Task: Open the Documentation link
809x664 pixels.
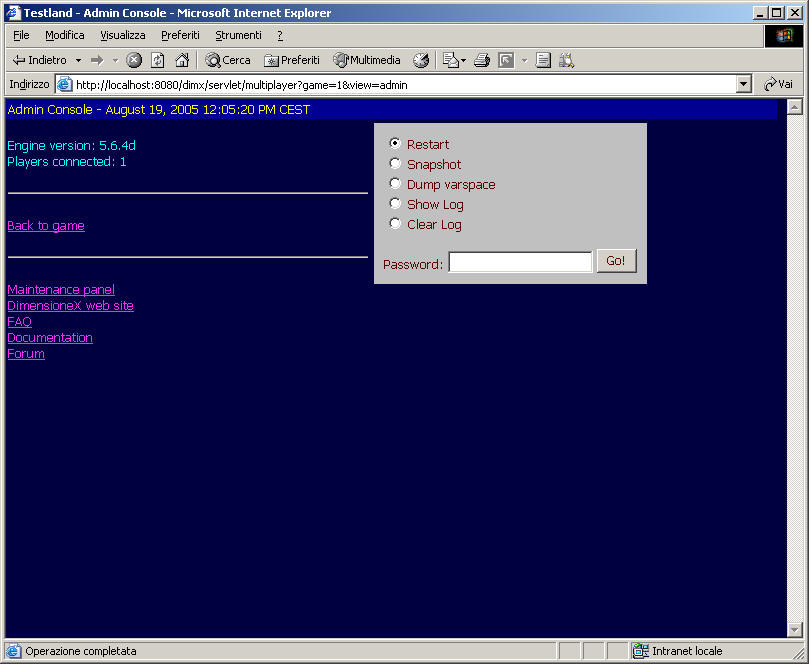Action: pyautogui.click(x=50, y=337)
